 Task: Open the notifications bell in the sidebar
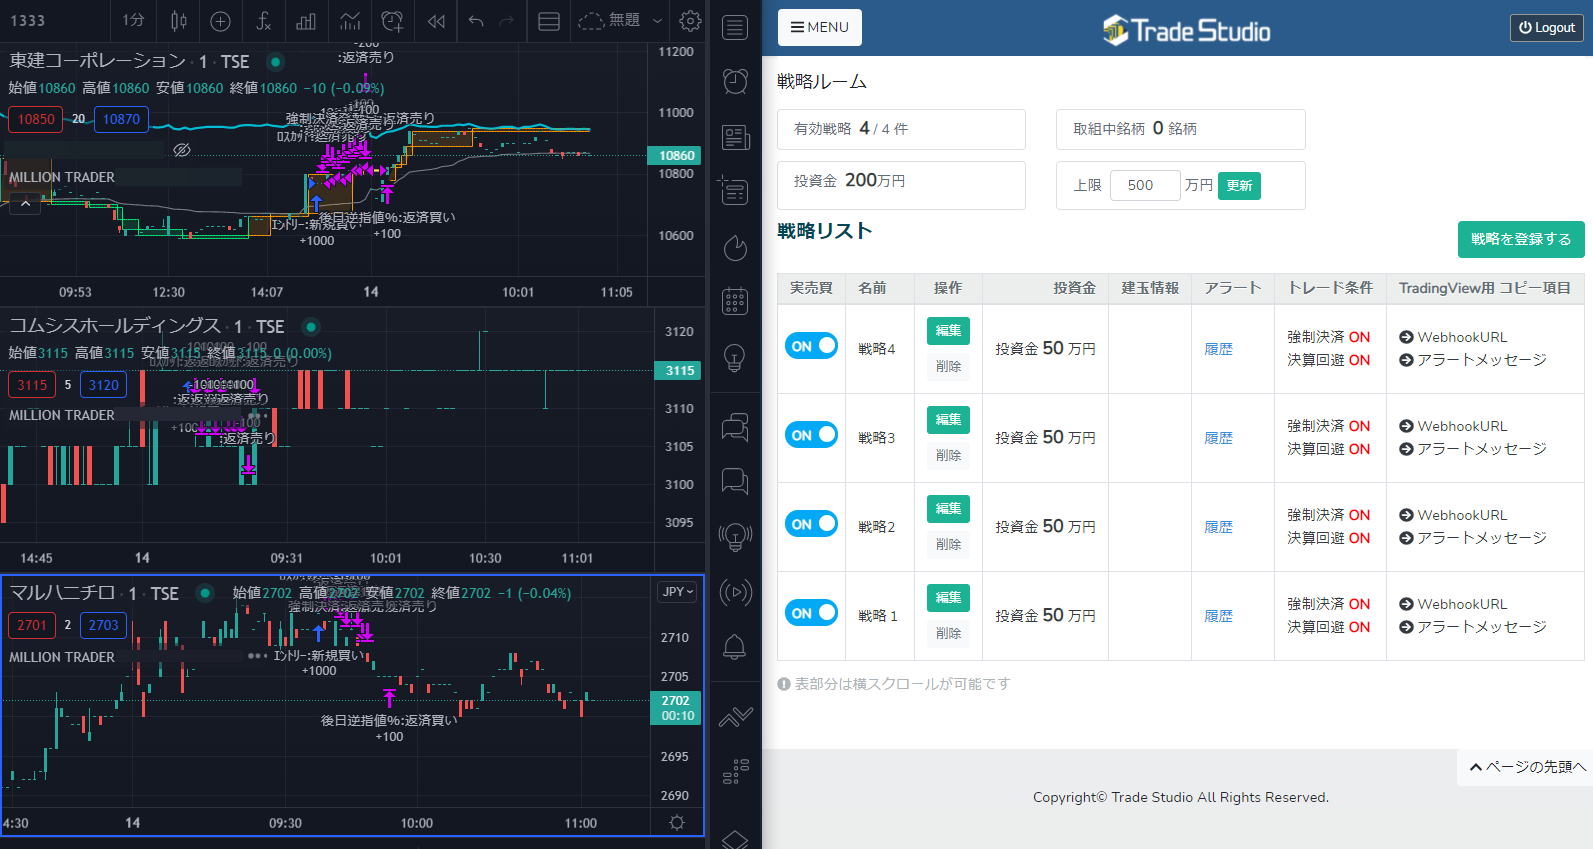pos(735,647)
